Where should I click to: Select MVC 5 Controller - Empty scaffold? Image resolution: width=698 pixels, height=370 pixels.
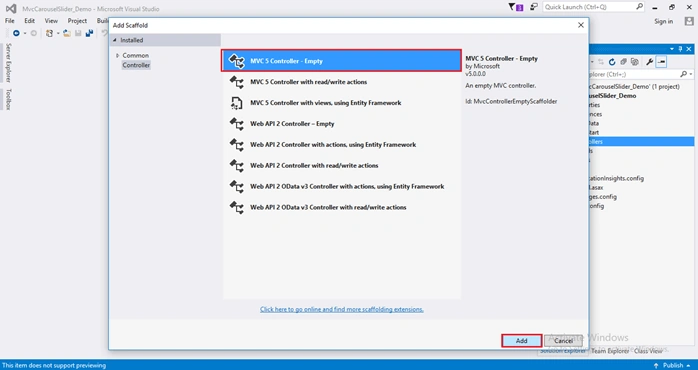coord(341,61)
